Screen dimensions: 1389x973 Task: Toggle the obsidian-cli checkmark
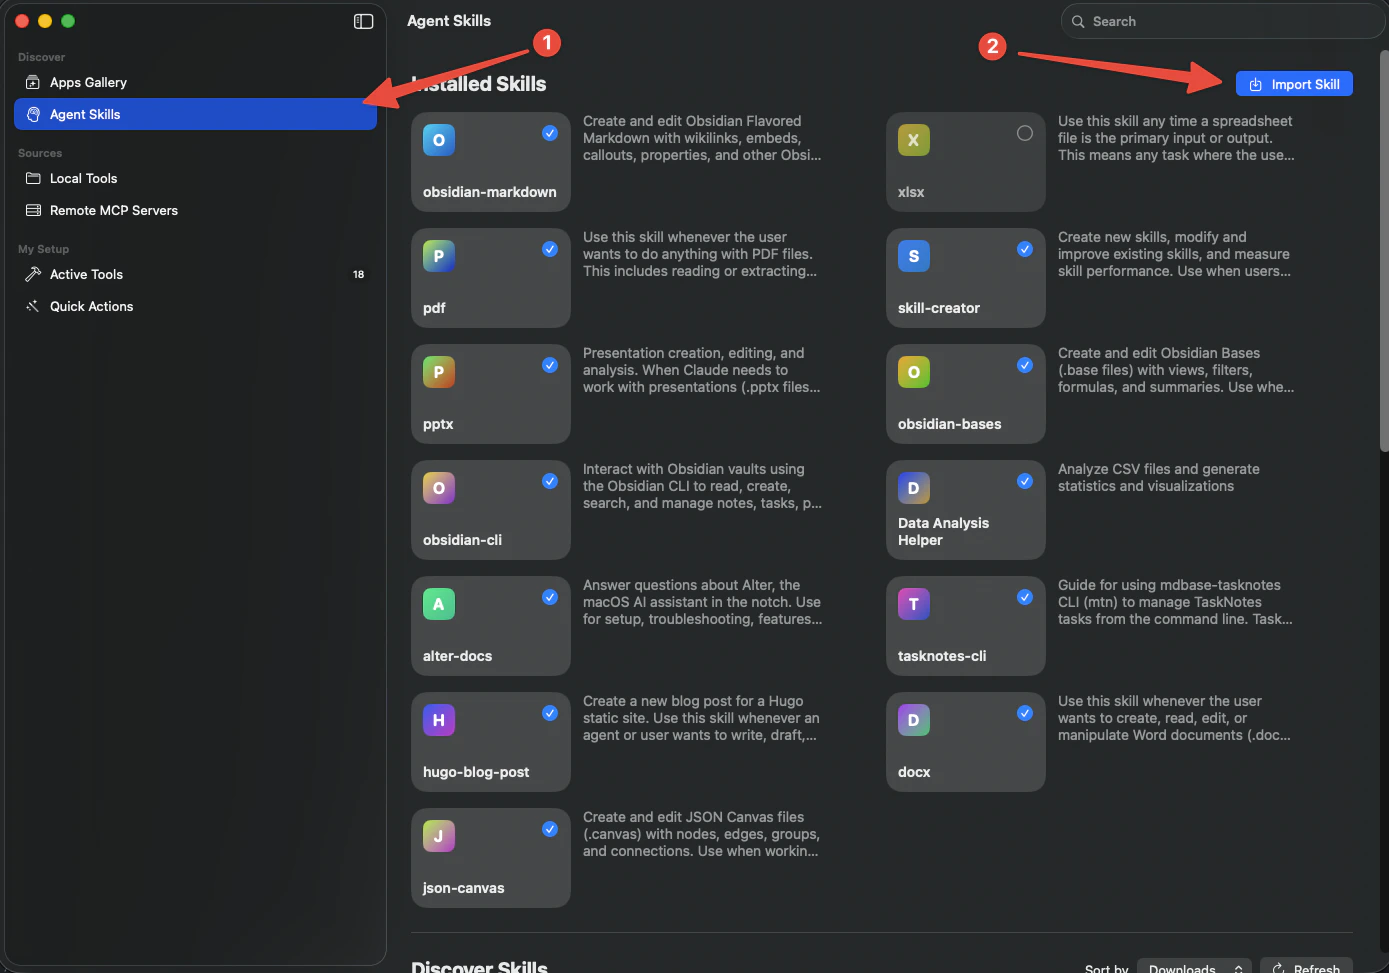pos(550,481)
